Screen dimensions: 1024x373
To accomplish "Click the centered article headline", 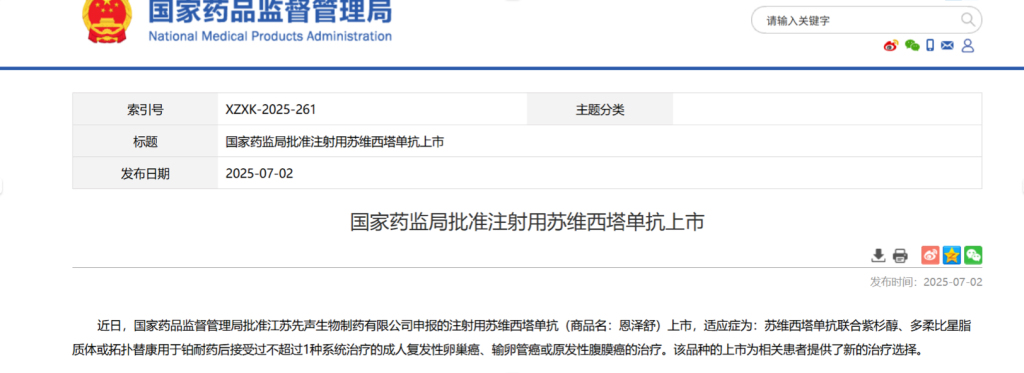I will click(x=527, y=222).
